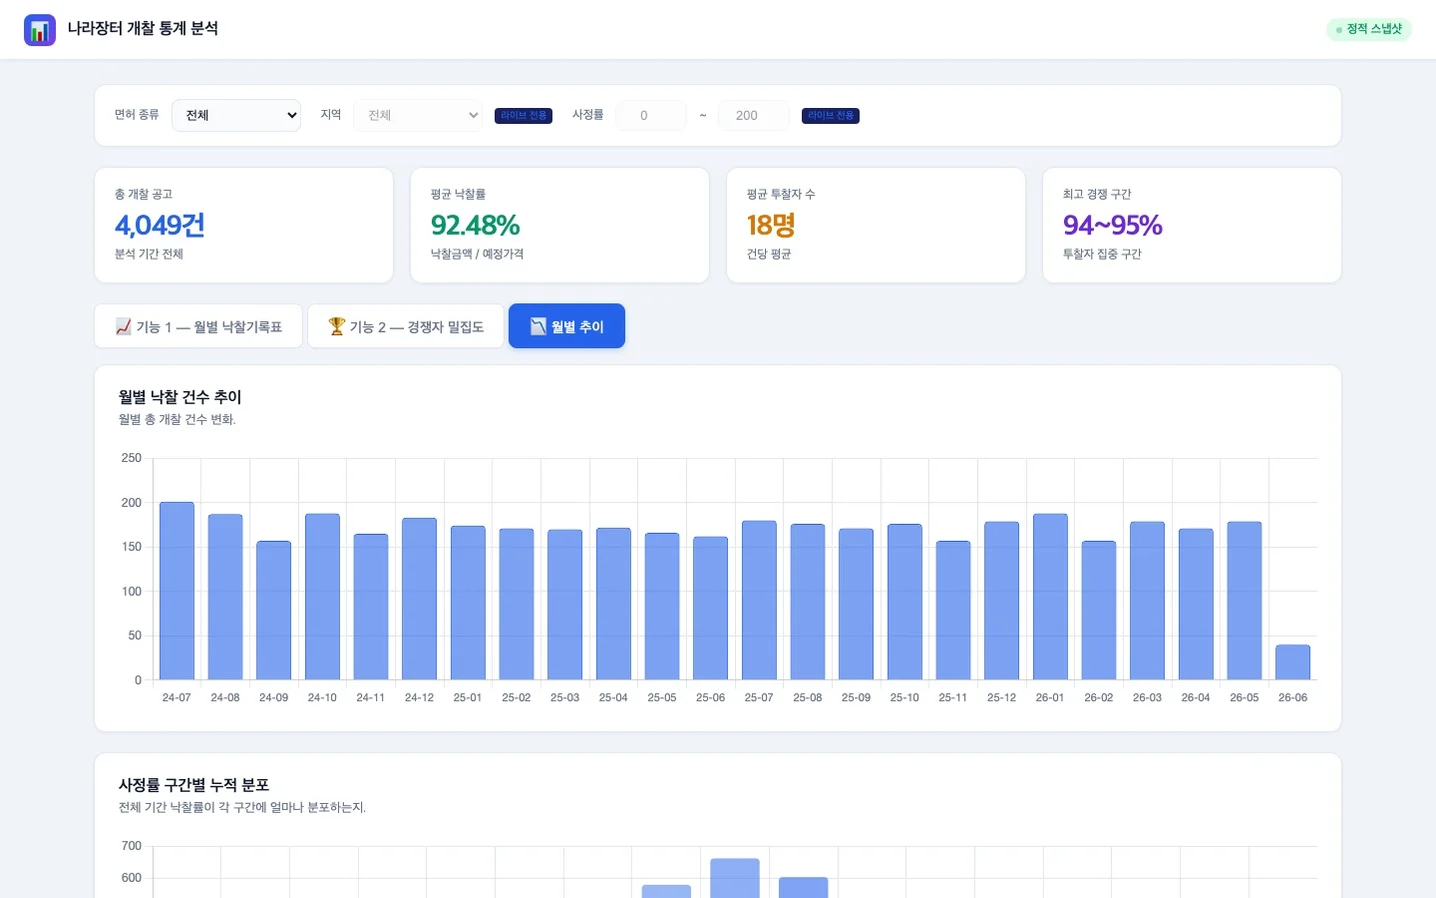1436x898 pixels.
Task: Click the trophy icon on 기능 2 tab
Action: coord(337,326)
